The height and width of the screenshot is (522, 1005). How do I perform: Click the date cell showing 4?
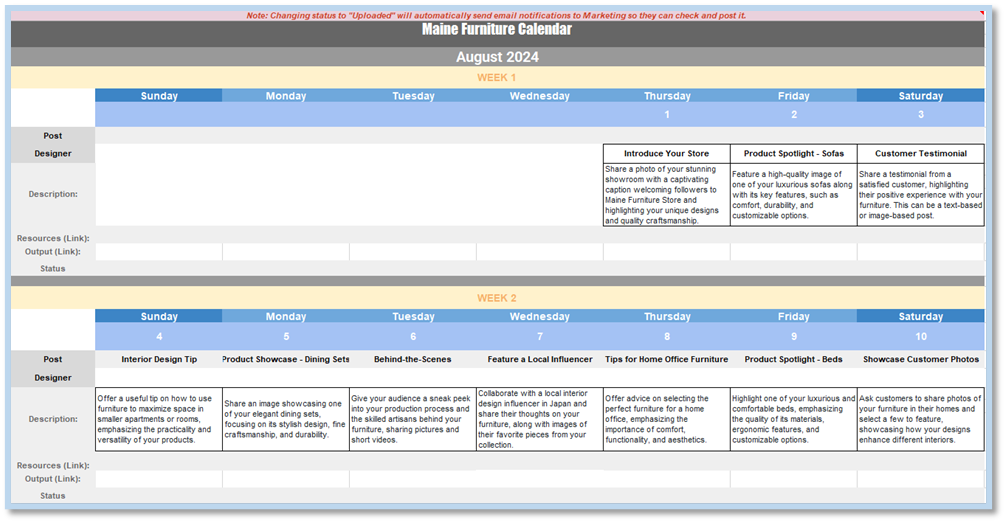coord(159,336)
